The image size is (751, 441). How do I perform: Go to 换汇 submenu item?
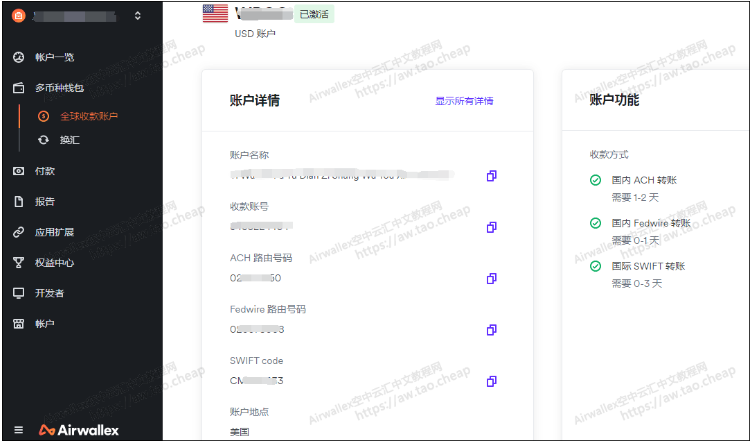pos(69,140)
